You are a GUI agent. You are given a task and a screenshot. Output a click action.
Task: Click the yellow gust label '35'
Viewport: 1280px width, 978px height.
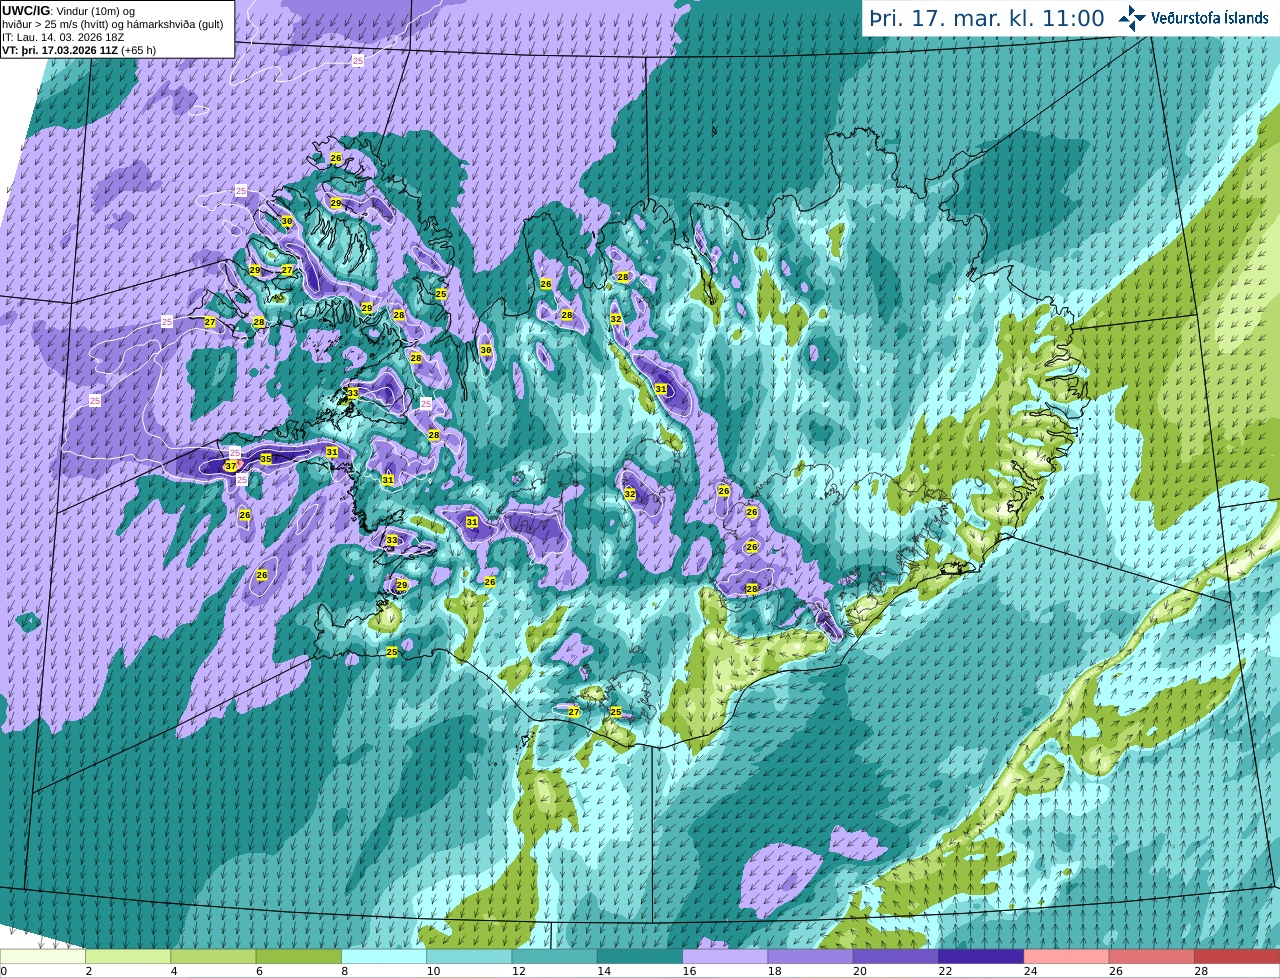tap(266, 459)
